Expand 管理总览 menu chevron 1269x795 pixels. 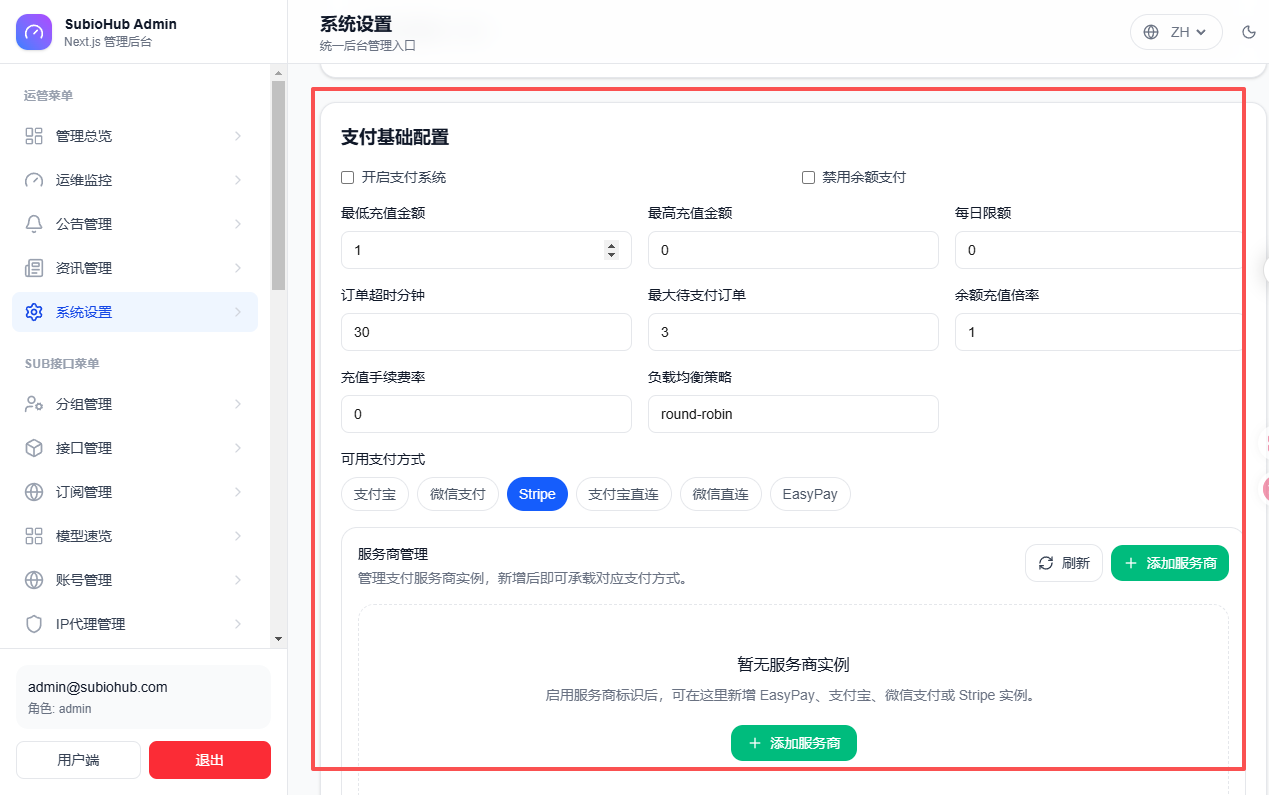[x=238, y=136]
